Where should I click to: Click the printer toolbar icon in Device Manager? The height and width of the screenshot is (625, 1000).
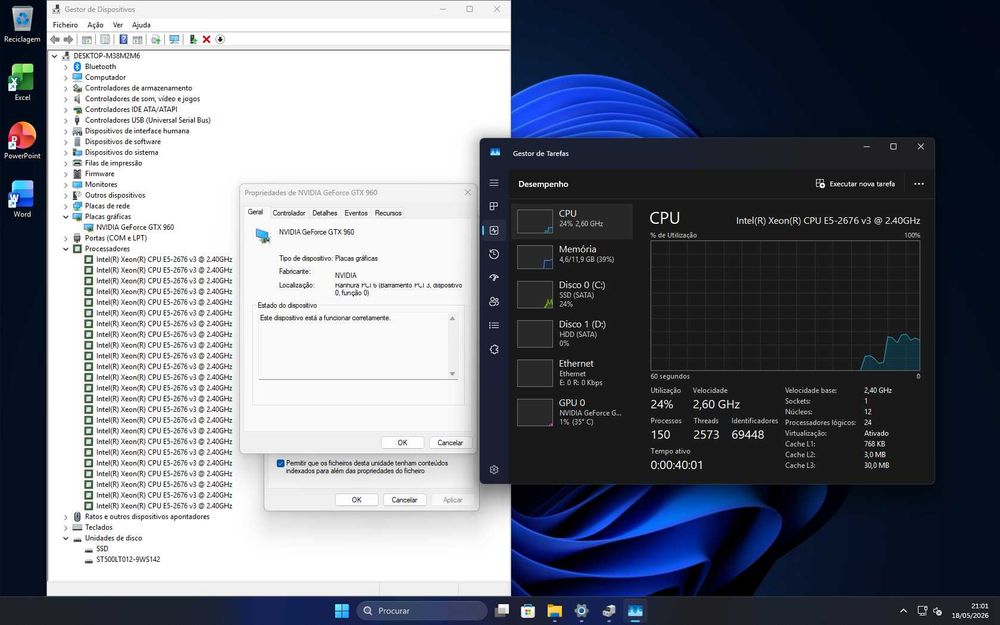pyautogui.click(x=156, y=40)
